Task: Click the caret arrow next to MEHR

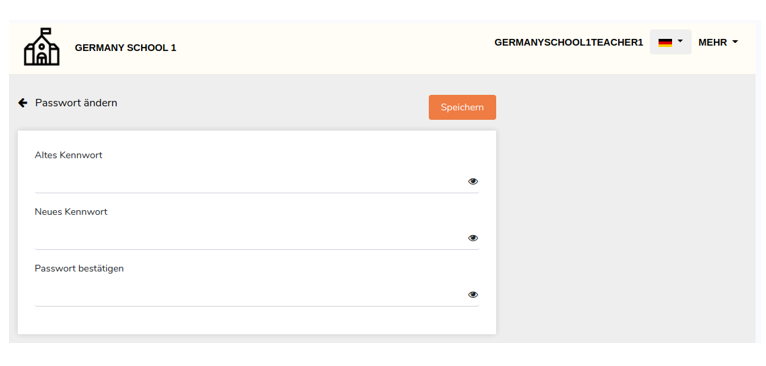Action: coord(735,43)
